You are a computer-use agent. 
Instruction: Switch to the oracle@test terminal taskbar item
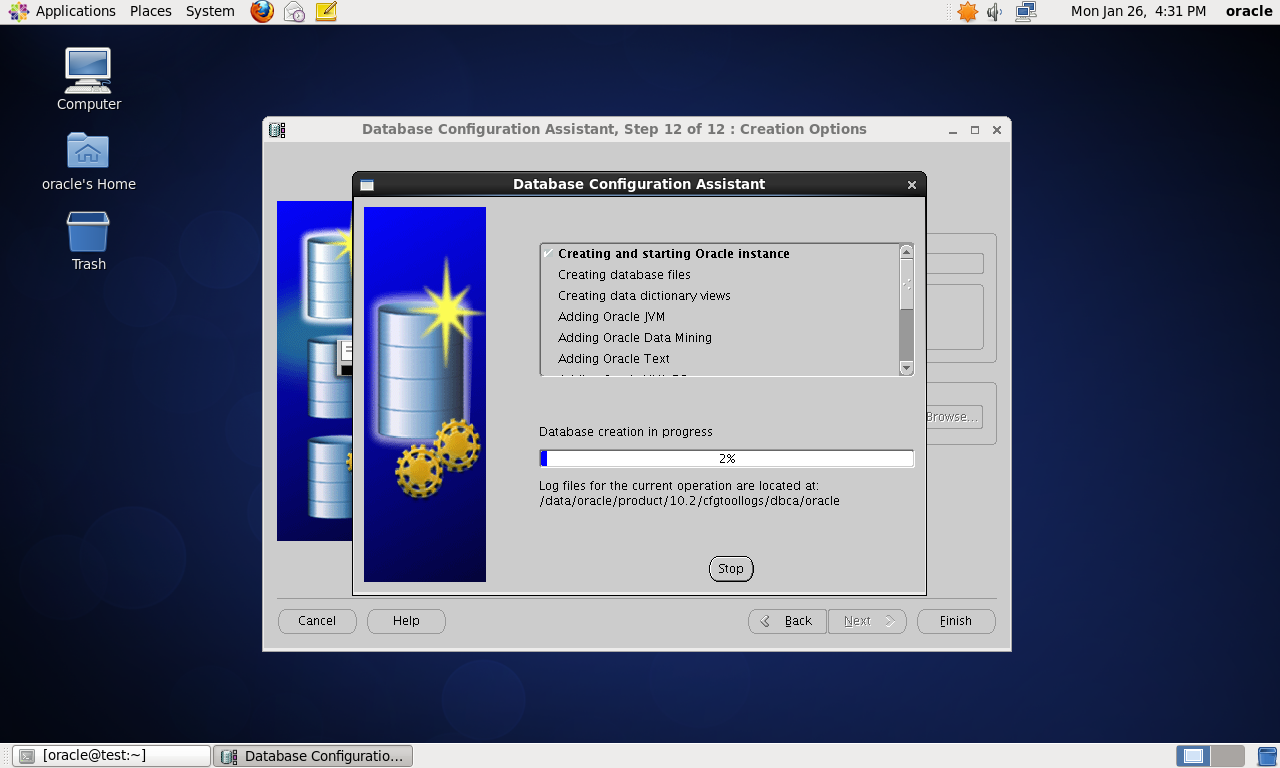point(112,756)
